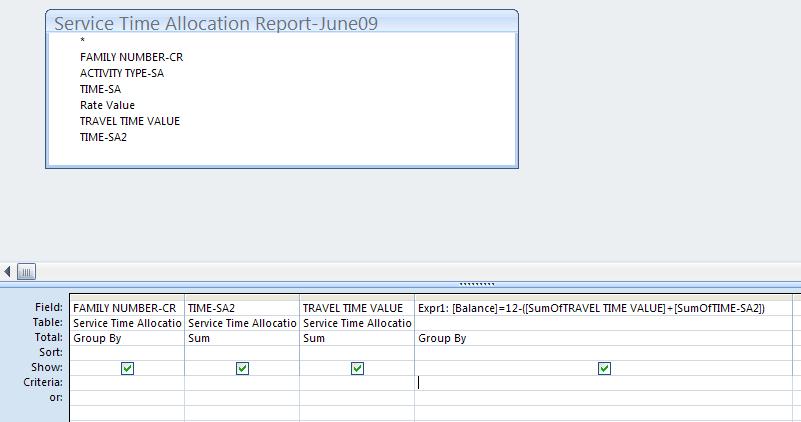801x422 pixels.
Task: Click the Service Time Allocation Report-June09 title bar
Action: (x=282, y=22)
